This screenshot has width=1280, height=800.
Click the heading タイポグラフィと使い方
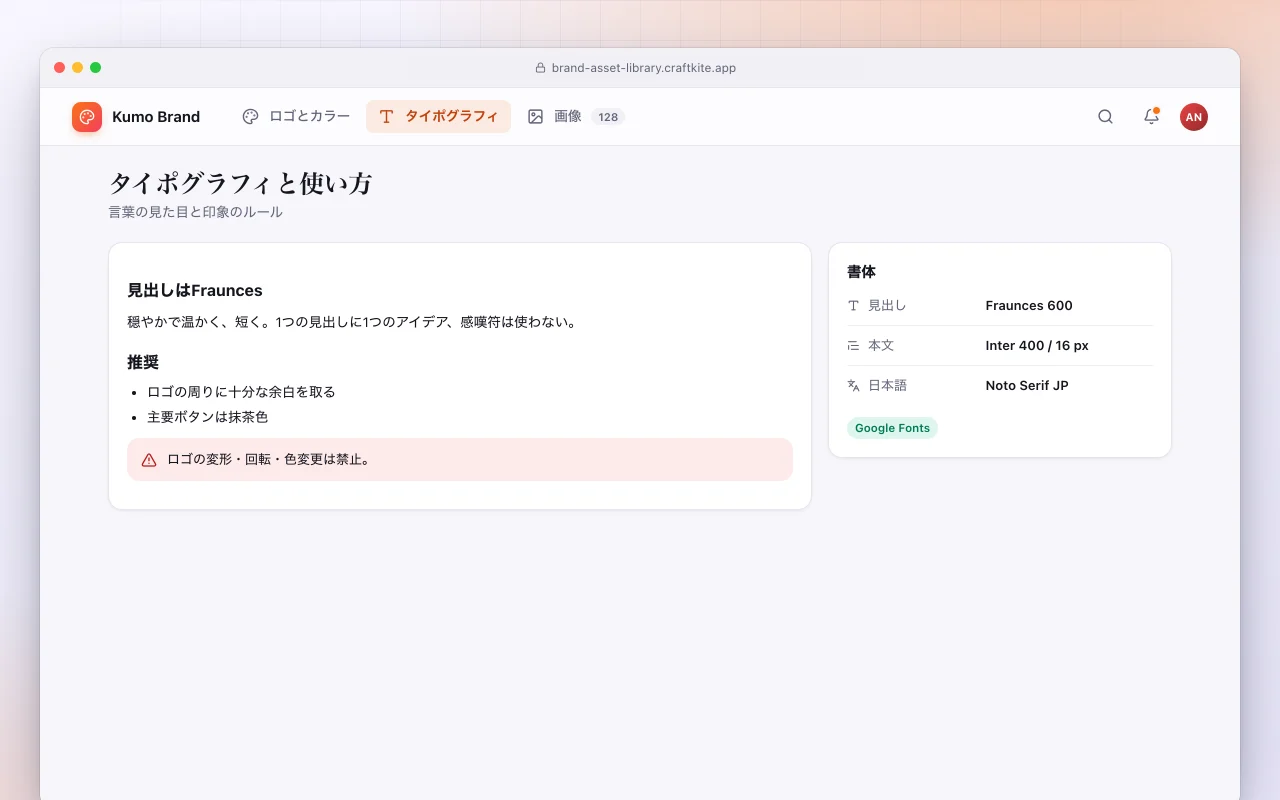coord(240,184)
